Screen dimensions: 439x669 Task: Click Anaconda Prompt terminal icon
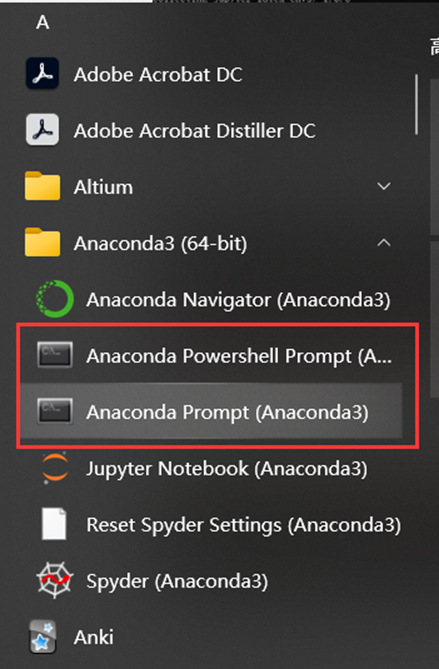(55, 411)
